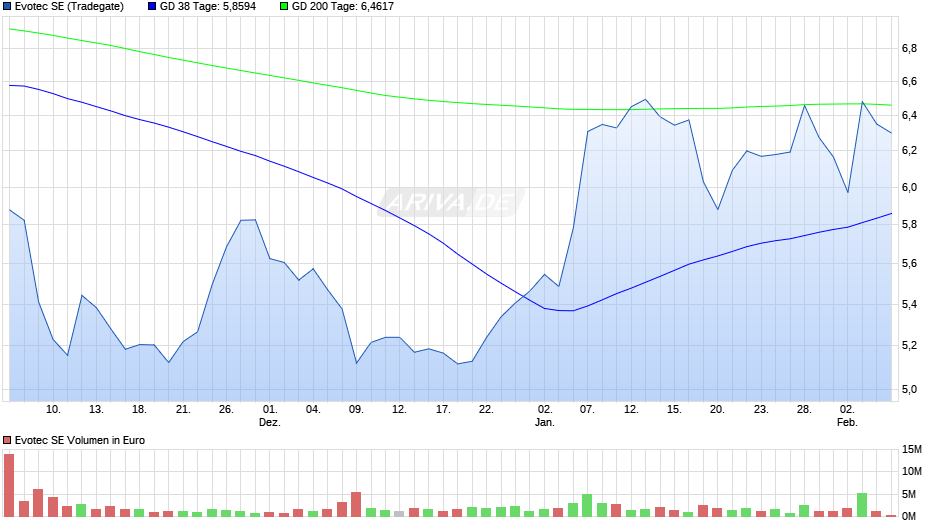940x526 pixels.
Task: Click the price line peak near 12. Jan.
Action: pyautogui.click(x=645, y=100)
